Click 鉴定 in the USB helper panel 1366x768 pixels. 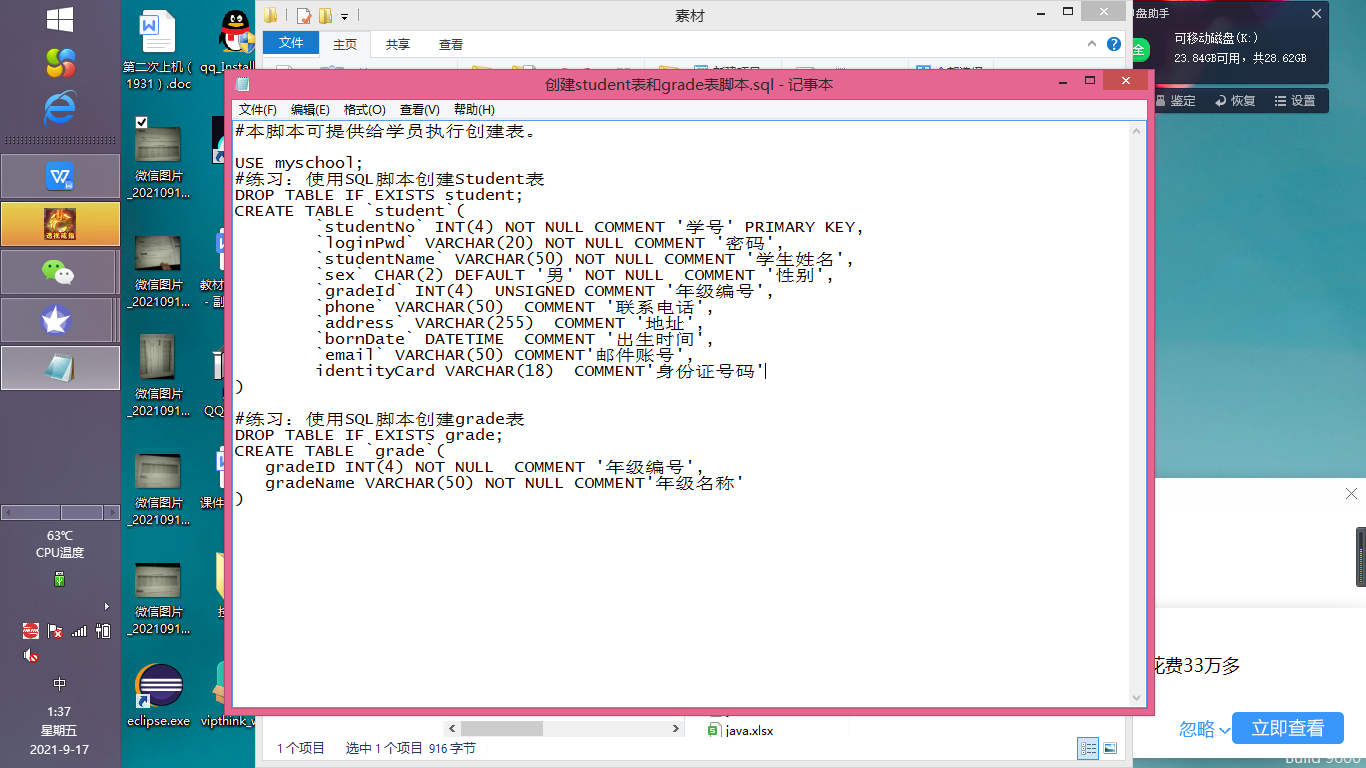coord(1175,101)
